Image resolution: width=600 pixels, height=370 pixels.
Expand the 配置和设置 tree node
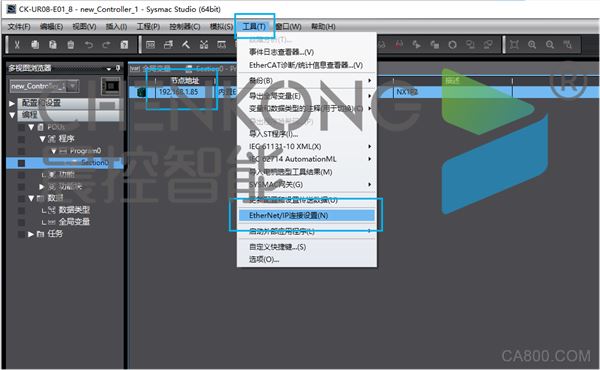pos(12,103)
